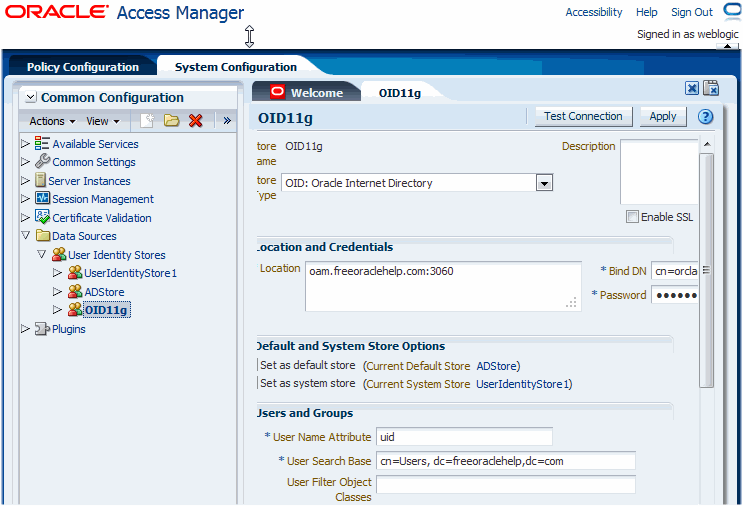This screenshot has height=506, width=743.
Task: Click the blue Help question mark icon
Action: coord(705,117)
